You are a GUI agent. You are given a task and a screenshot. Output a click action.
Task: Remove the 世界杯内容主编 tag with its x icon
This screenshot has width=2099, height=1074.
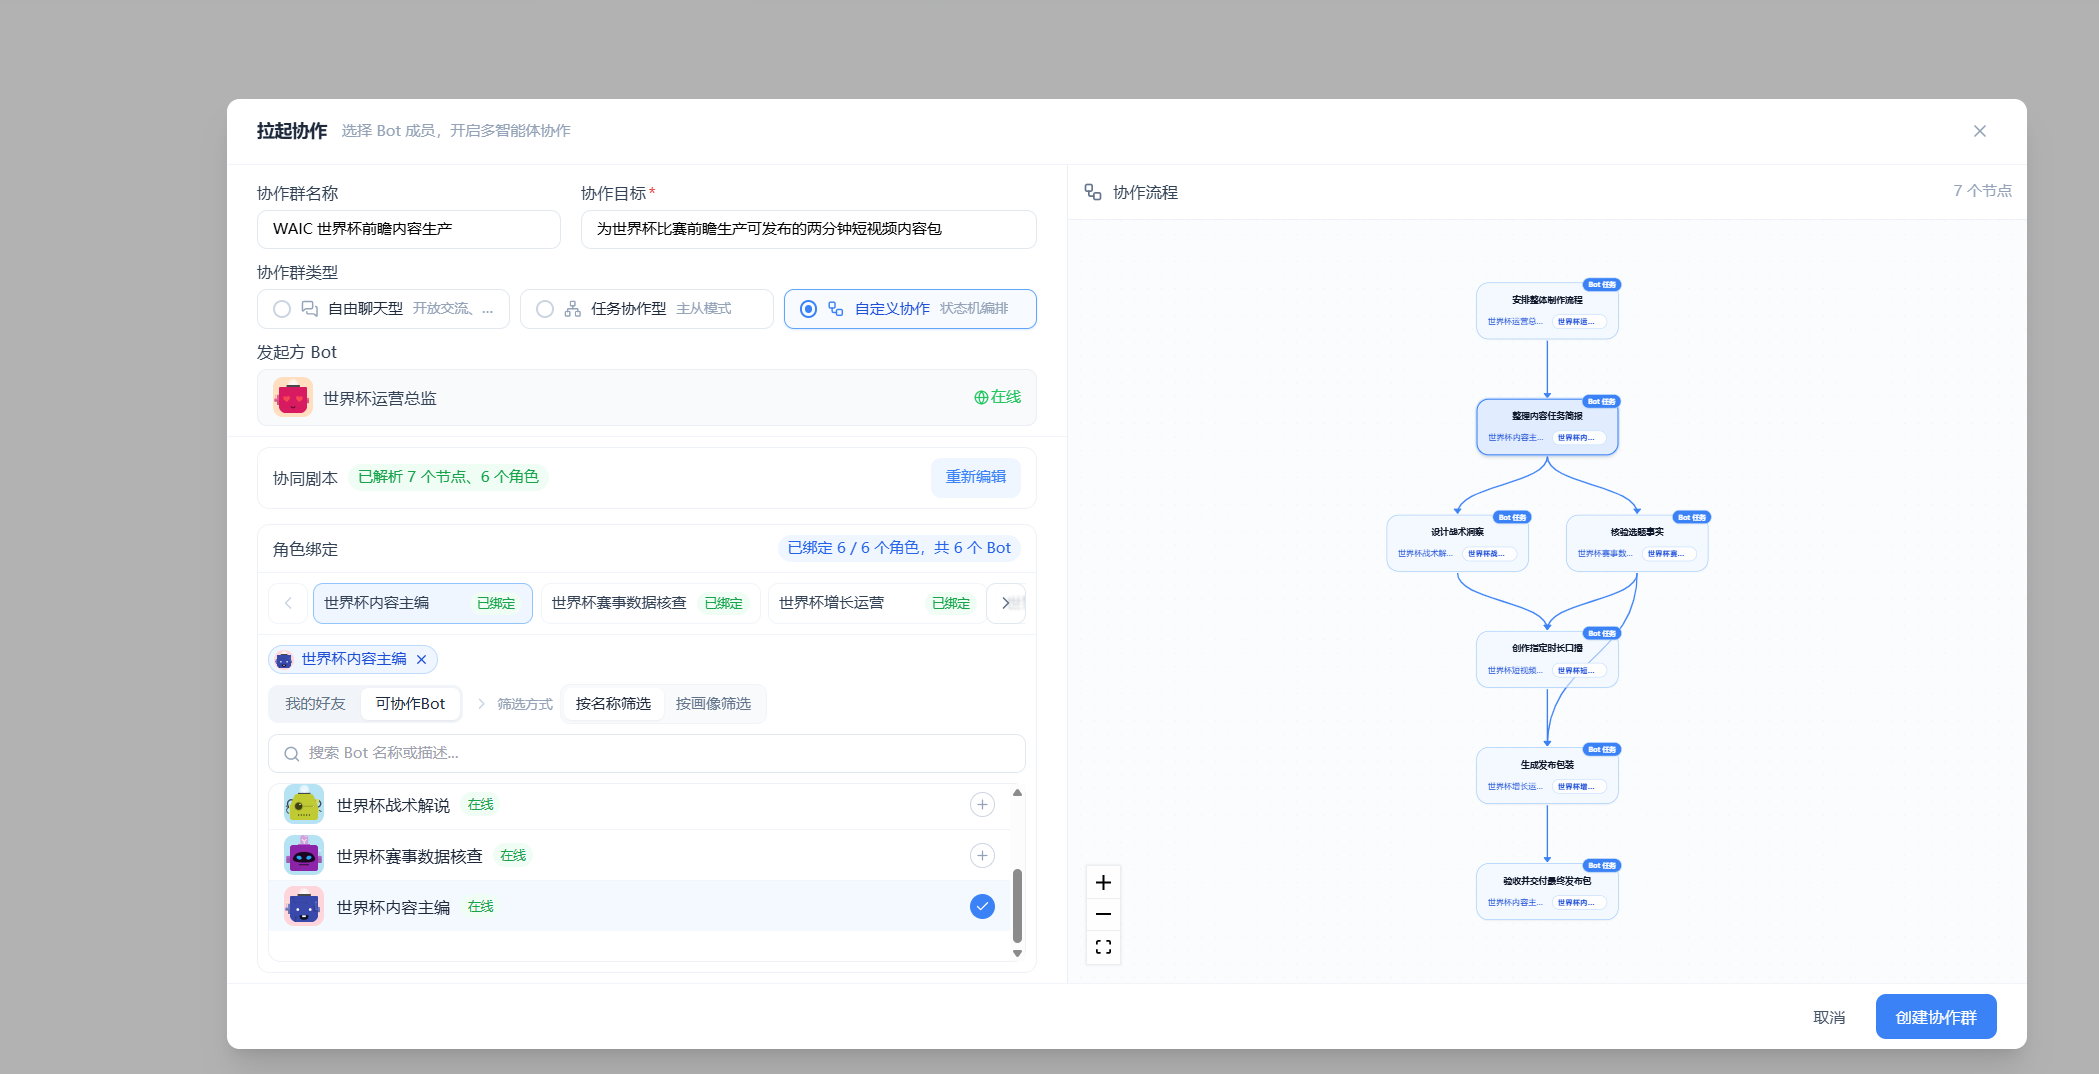(x=421, y=659)
